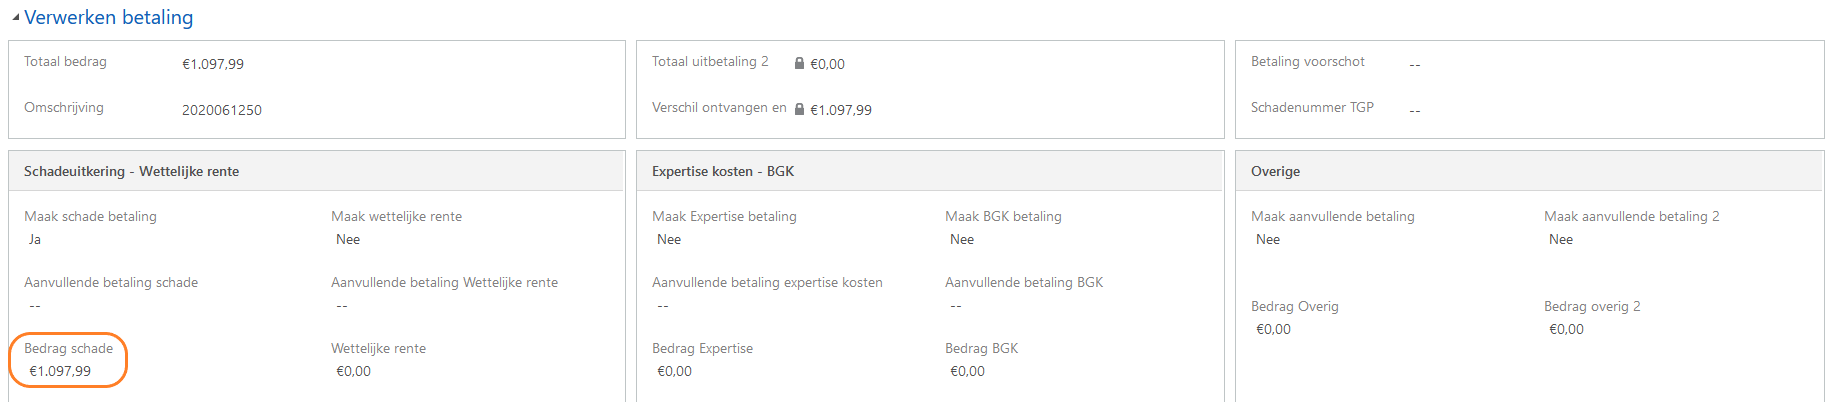The image size is (1832, 402).
Task: Select the Betaling voorschot empty value
Action: click(1415, 64)
